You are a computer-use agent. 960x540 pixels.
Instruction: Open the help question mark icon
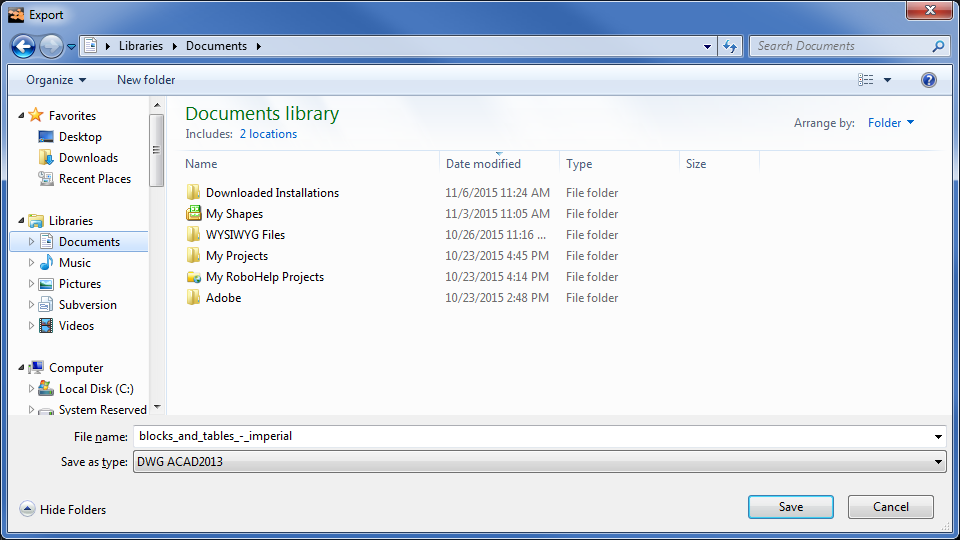click(928, 80)
